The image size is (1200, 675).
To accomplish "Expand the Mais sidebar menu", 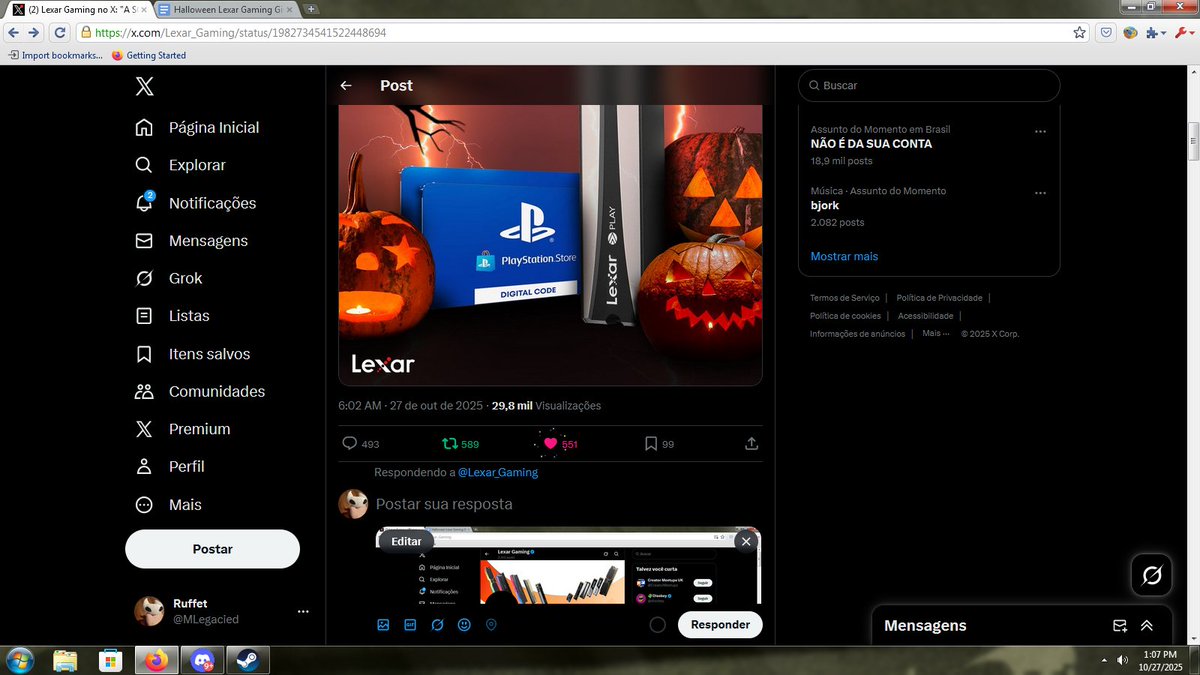I will (169, 505).
